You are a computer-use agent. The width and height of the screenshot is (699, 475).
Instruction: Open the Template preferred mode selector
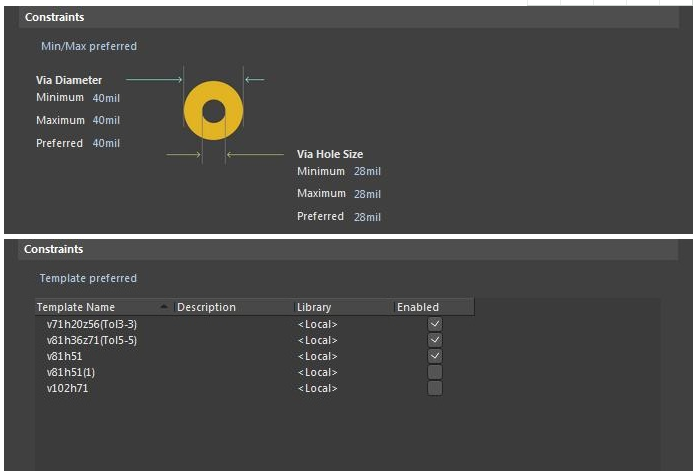click(x=88, y=278)
